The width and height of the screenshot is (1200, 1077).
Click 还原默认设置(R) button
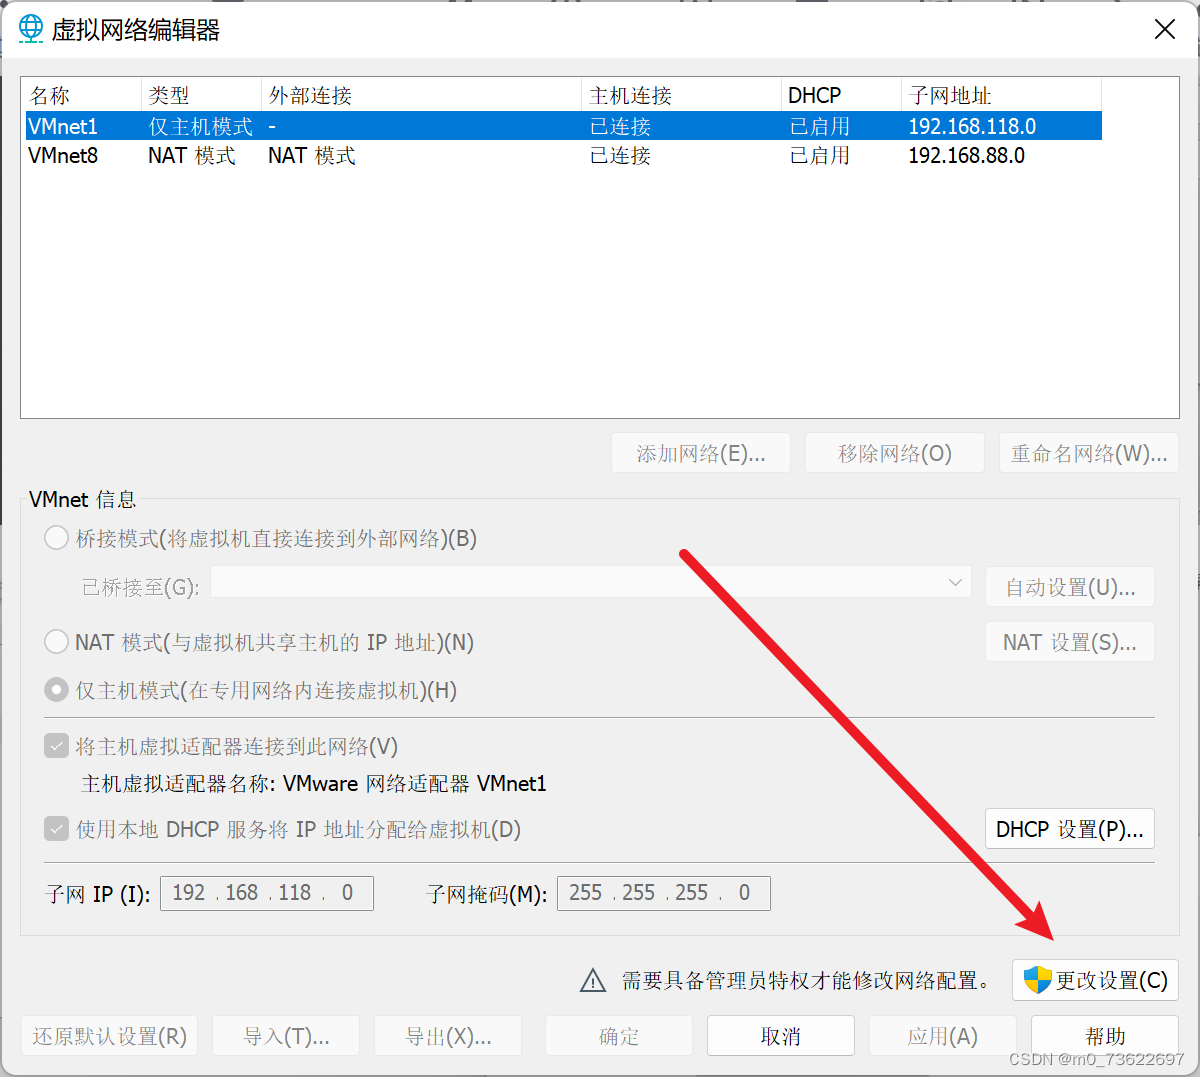(x=109, y=1036)
